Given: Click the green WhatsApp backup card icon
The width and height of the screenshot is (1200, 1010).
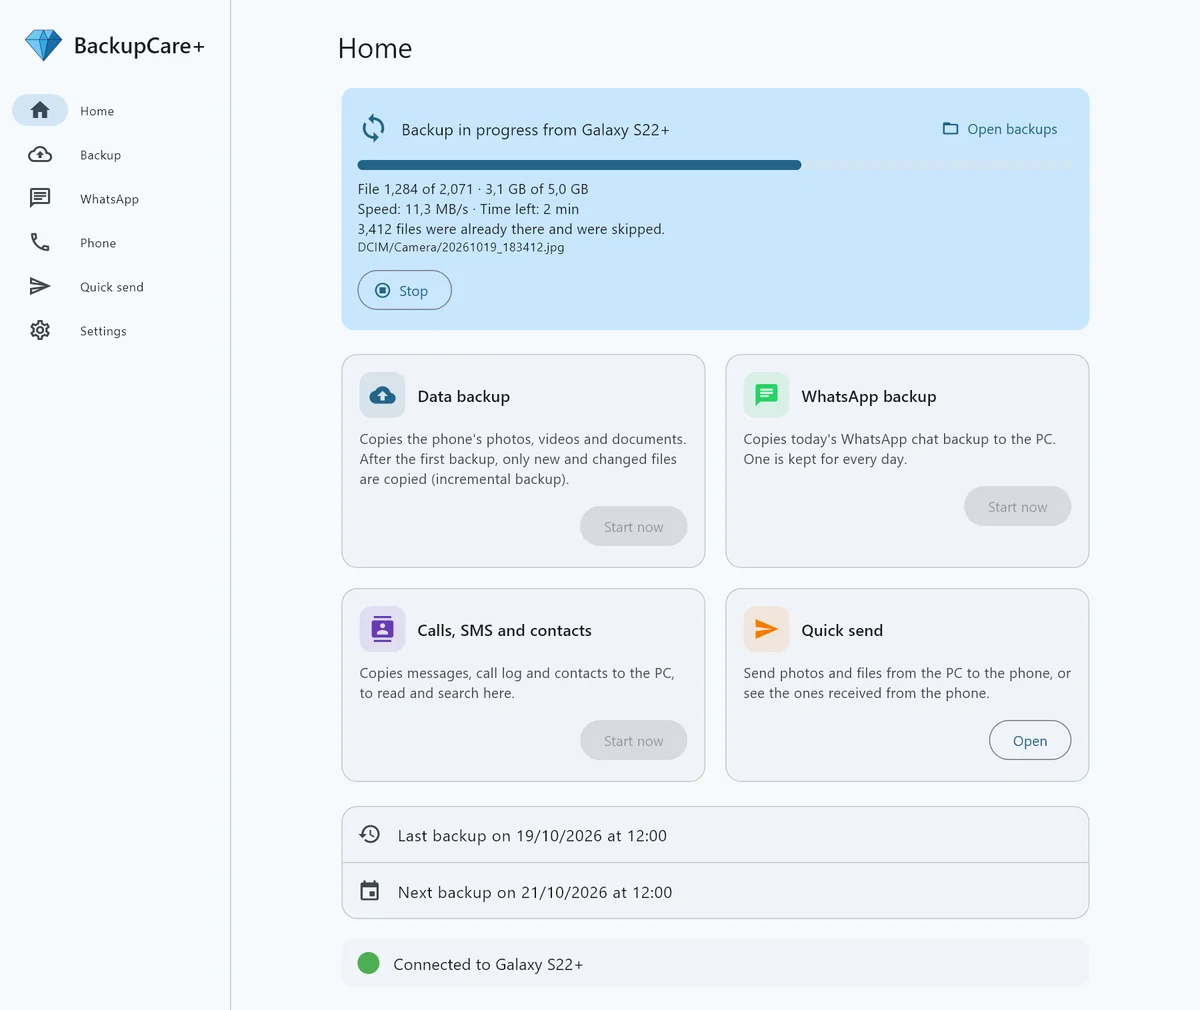Looking at the screenshot, I should coord(766,395).
